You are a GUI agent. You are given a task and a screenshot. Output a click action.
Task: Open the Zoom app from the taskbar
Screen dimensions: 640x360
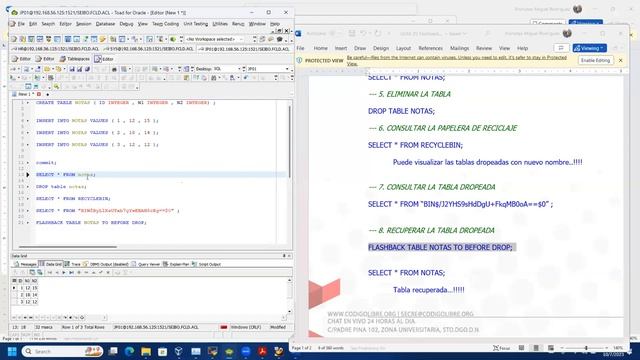245,351
